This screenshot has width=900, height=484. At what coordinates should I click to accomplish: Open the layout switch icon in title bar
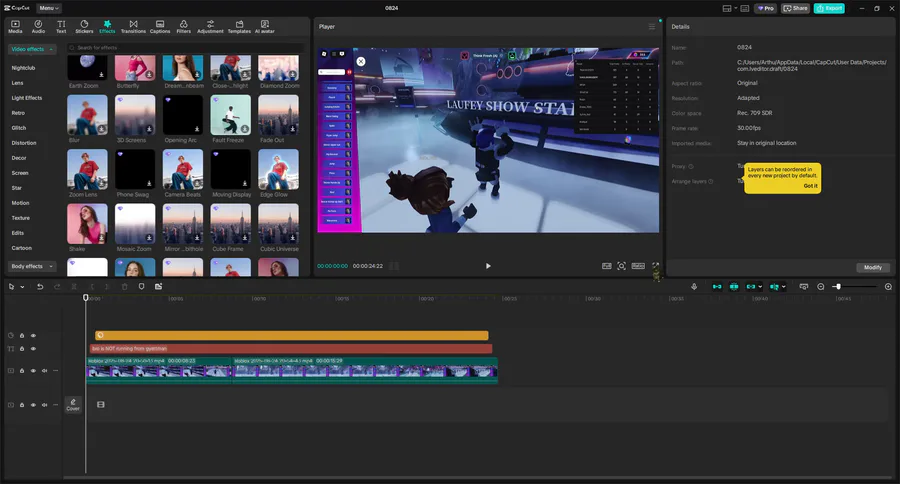[727, 8]
